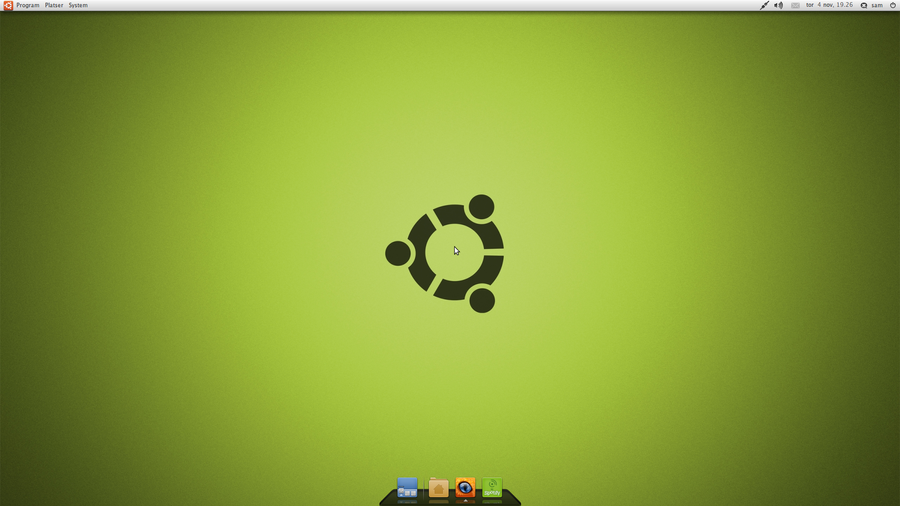Click the date and time 'tor 4 nov, 19.26'
Screen dimensions: 900x506
click(x=829, y=5)
